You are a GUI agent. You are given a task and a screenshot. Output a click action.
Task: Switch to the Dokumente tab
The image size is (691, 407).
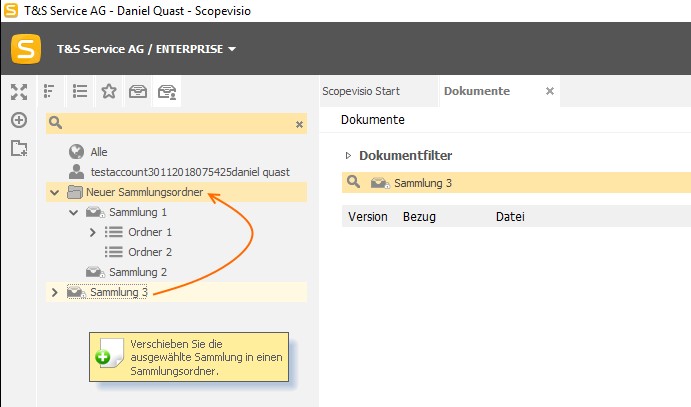point(477,91)
